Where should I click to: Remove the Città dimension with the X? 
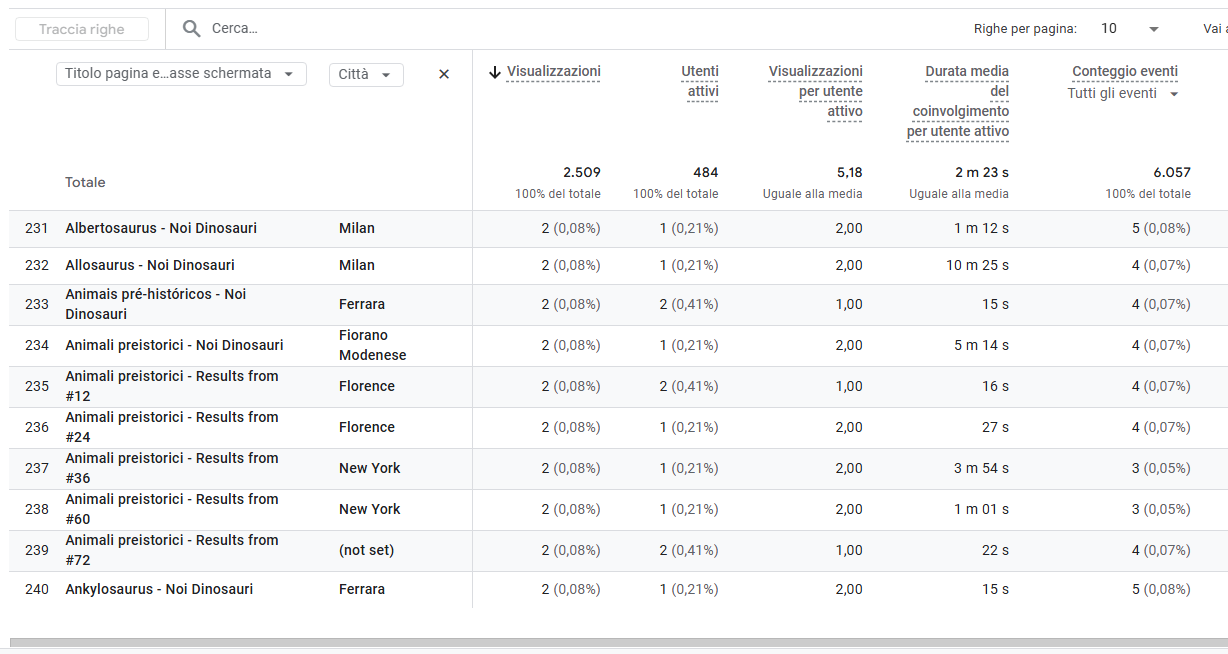pyautogui.click(x=444, y=74)
